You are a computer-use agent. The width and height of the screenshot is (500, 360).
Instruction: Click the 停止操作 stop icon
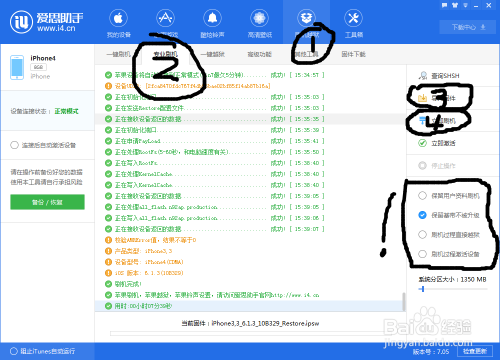click(423, 165)
